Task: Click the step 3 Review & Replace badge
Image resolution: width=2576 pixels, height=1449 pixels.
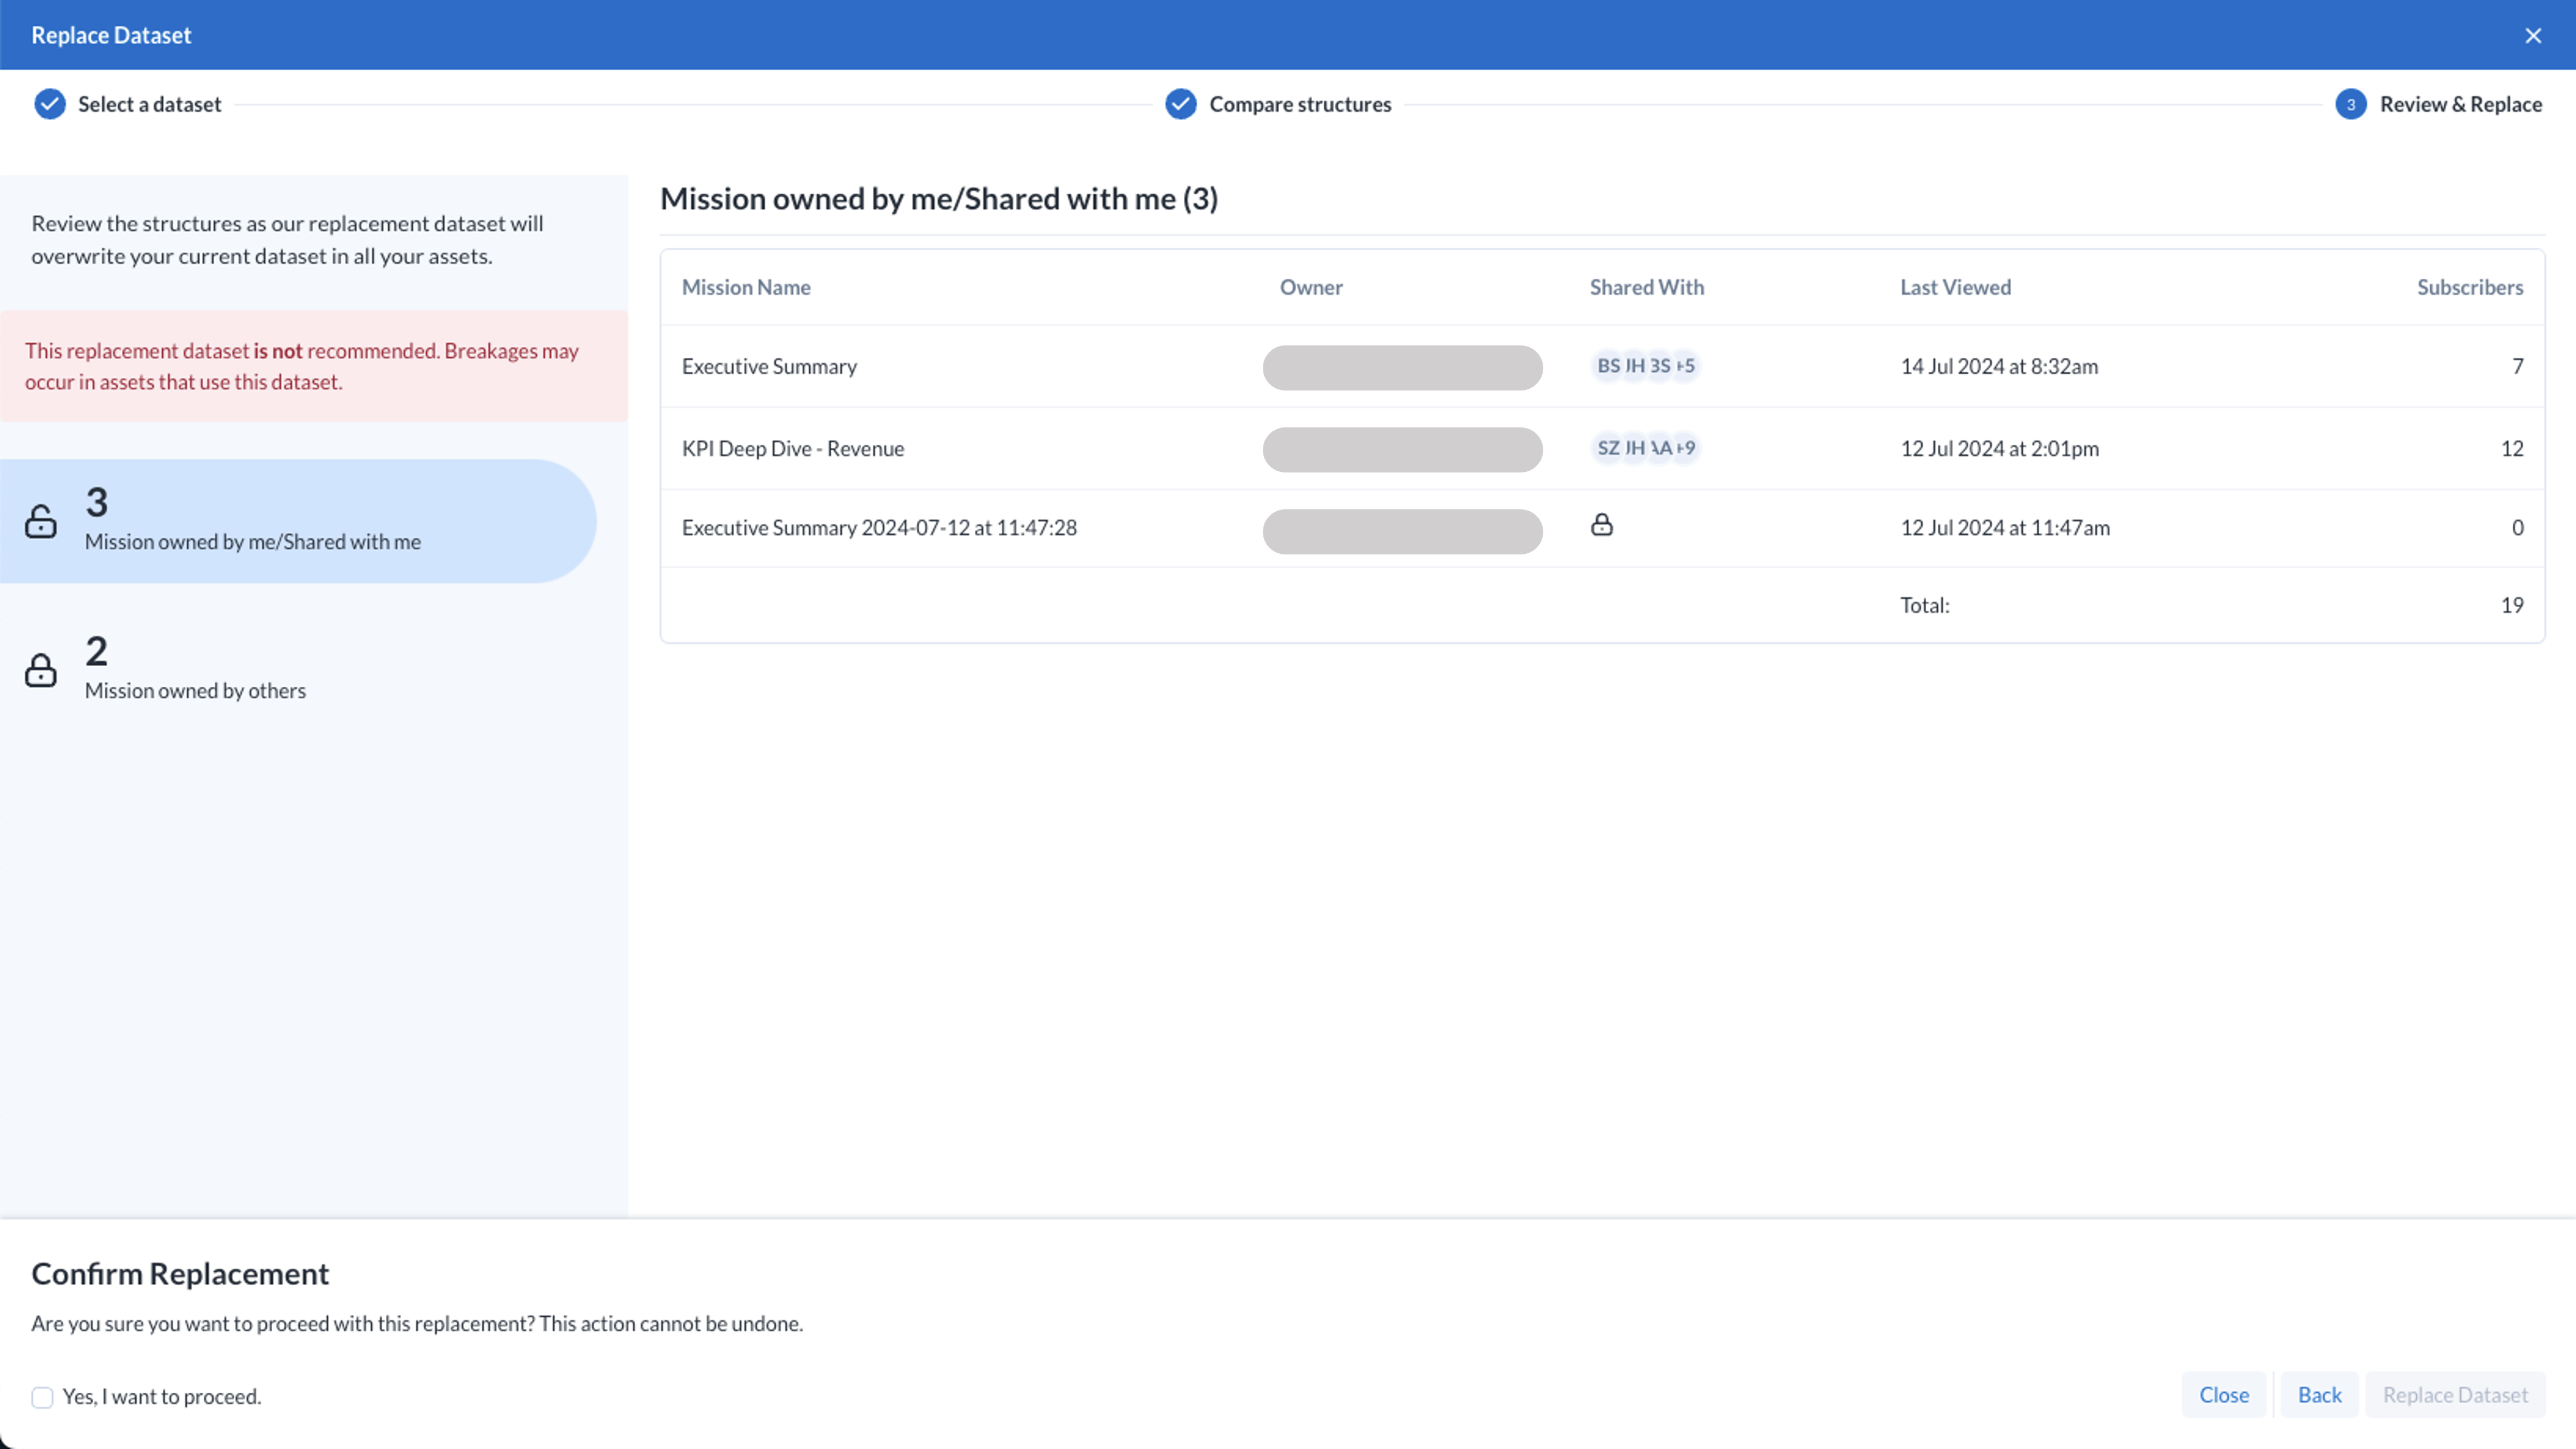Action: [x=2350, y=104]
